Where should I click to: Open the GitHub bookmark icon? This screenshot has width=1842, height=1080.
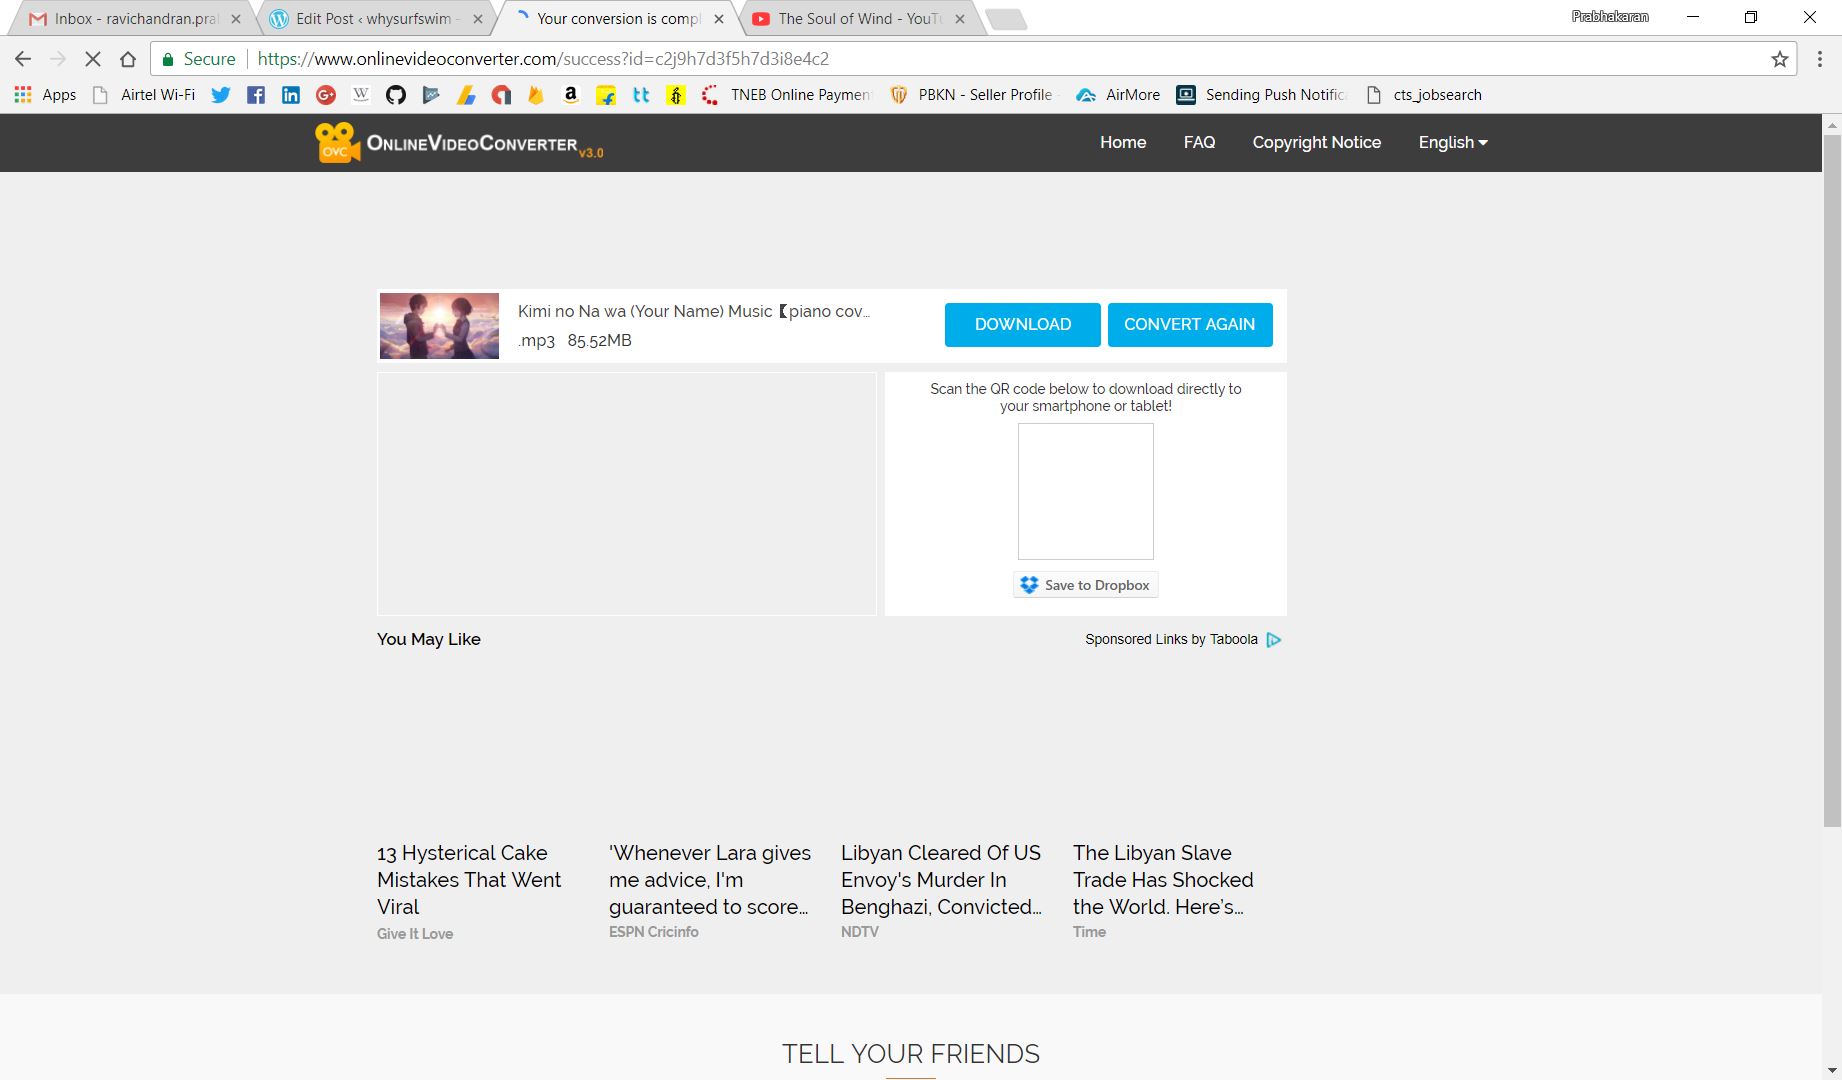click(x=396, y=95)
